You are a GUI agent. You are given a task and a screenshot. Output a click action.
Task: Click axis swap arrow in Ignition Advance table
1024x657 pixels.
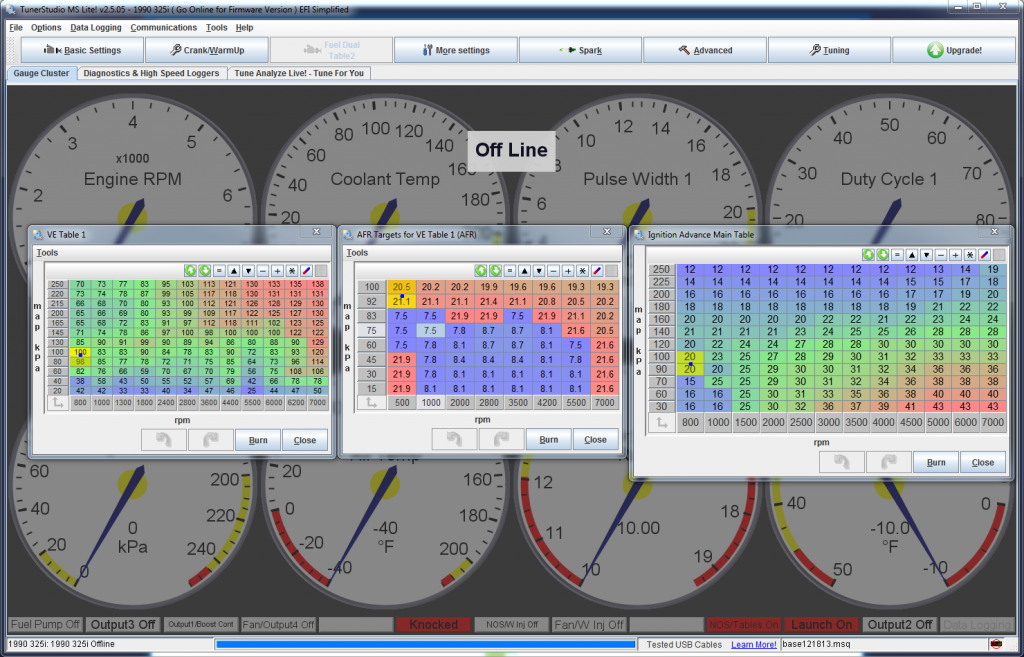coord(662,423)
